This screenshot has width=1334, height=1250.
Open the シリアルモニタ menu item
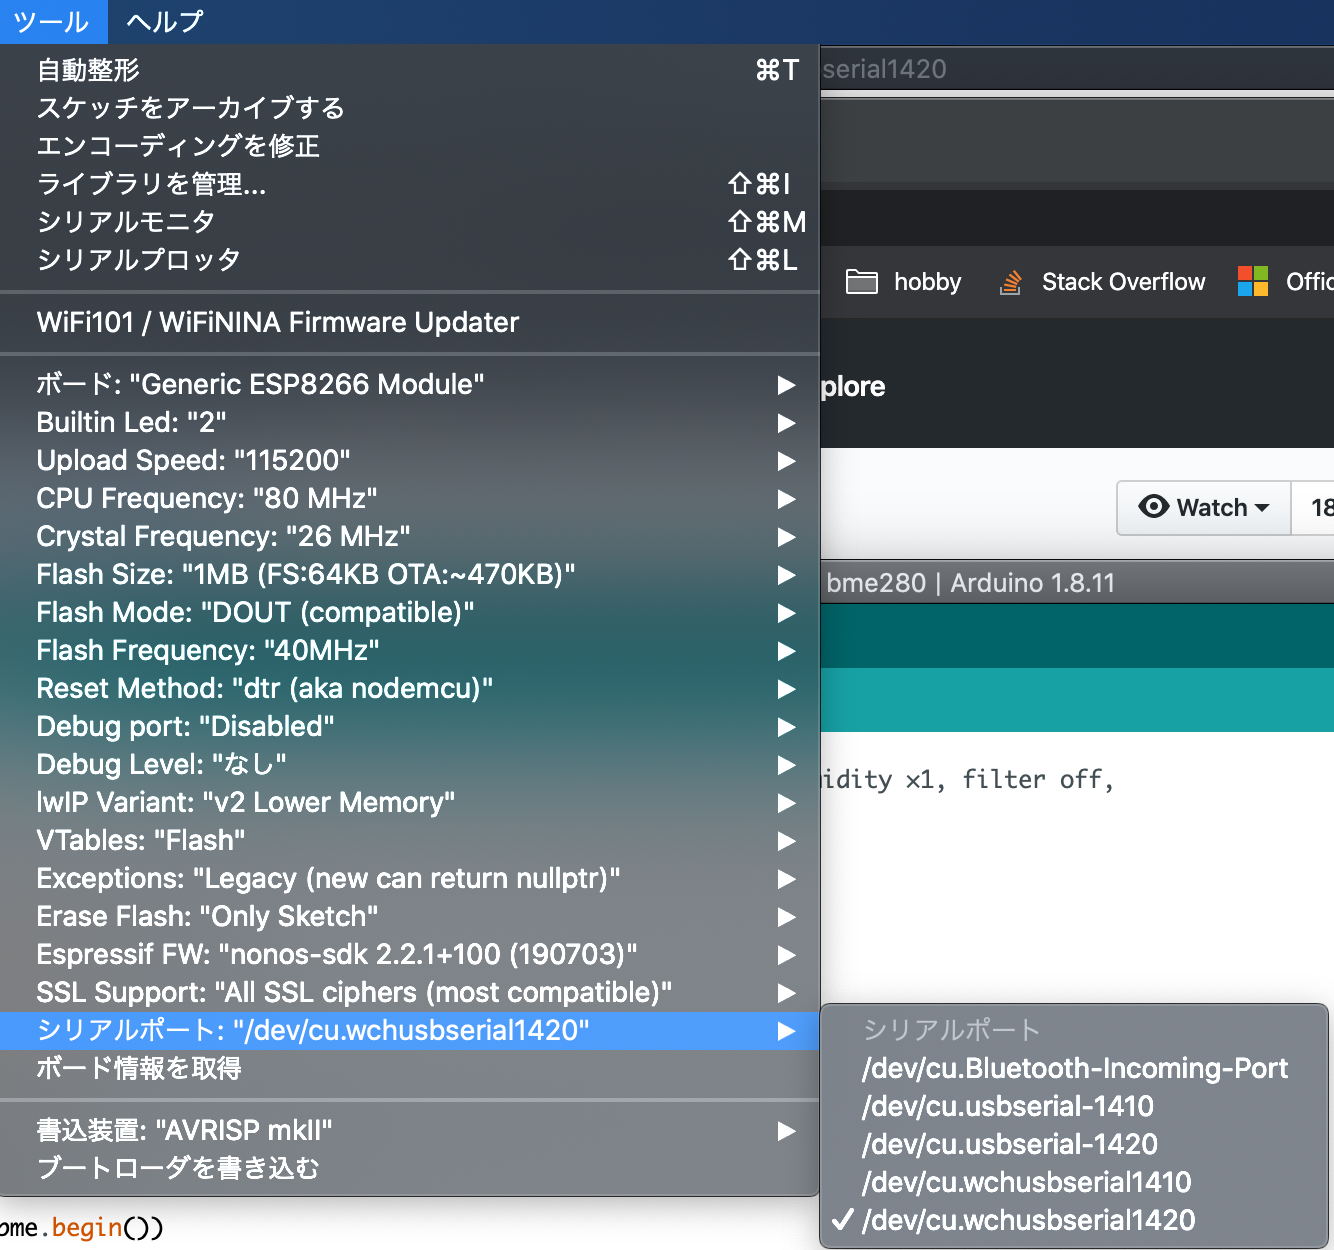[126, 222]
